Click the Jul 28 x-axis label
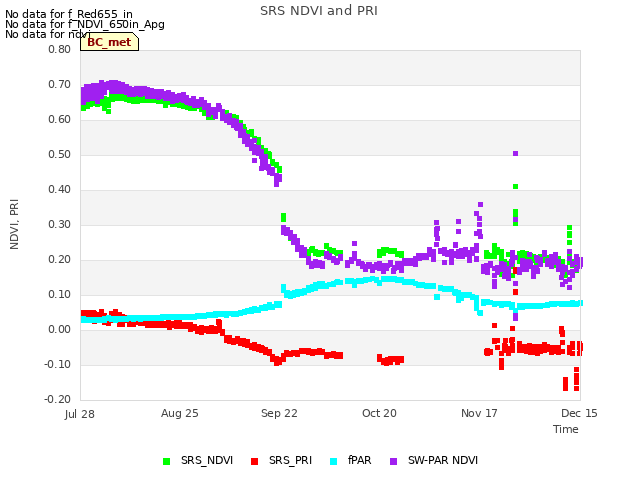Screen dimensions: 640x480 80,414
